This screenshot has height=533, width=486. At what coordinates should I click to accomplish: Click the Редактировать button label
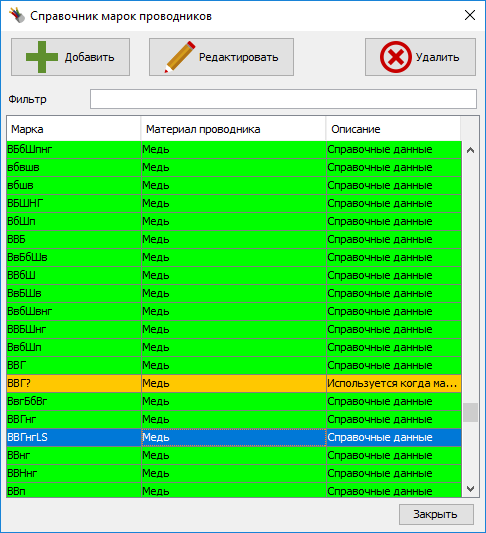239,57
